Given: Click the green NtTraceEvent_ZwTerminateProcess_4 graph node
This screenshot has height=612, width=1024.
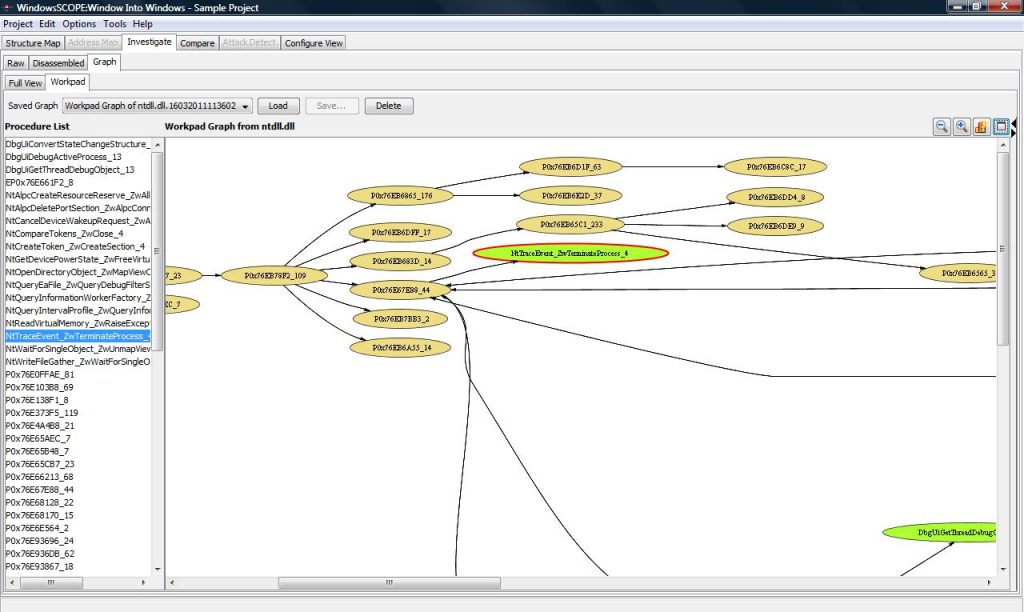Looking at the screenshot, I should click(x=570, y=253).
